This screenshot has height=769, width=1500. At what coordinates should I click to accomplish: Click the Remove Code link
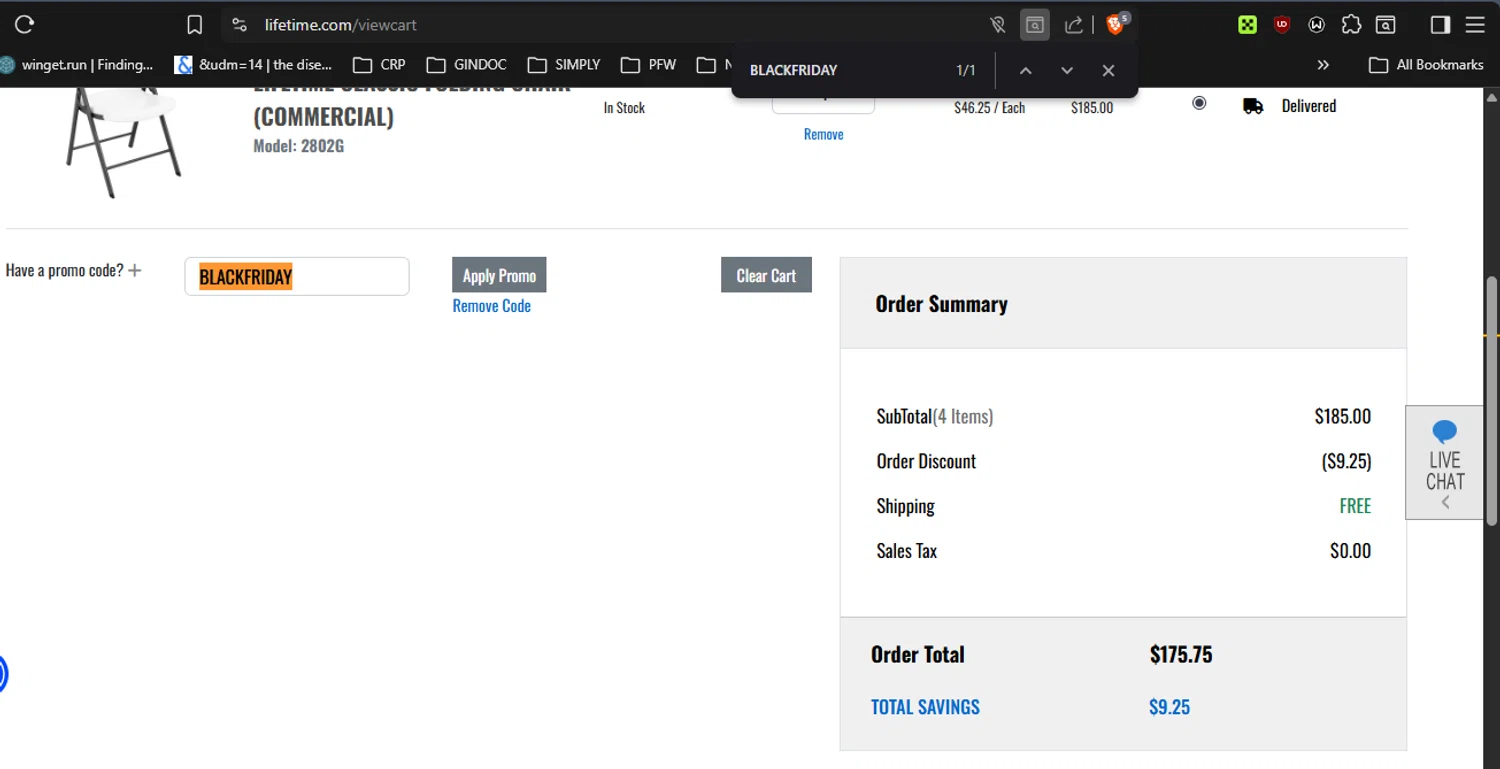(491, 306)
